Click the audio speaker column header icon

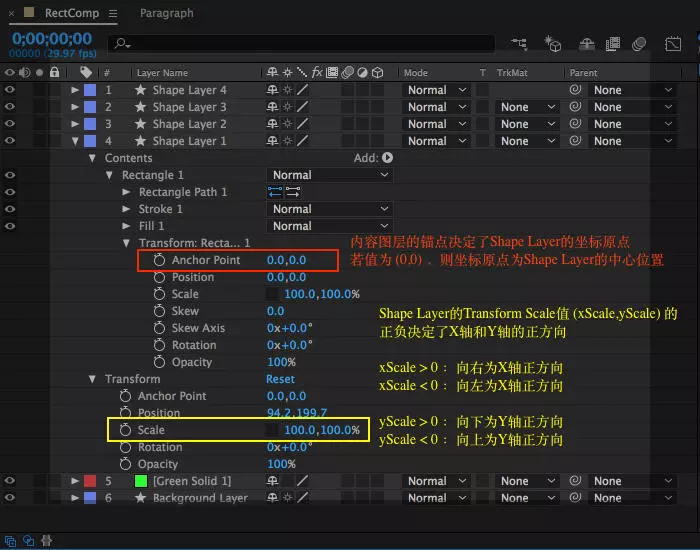25,72
